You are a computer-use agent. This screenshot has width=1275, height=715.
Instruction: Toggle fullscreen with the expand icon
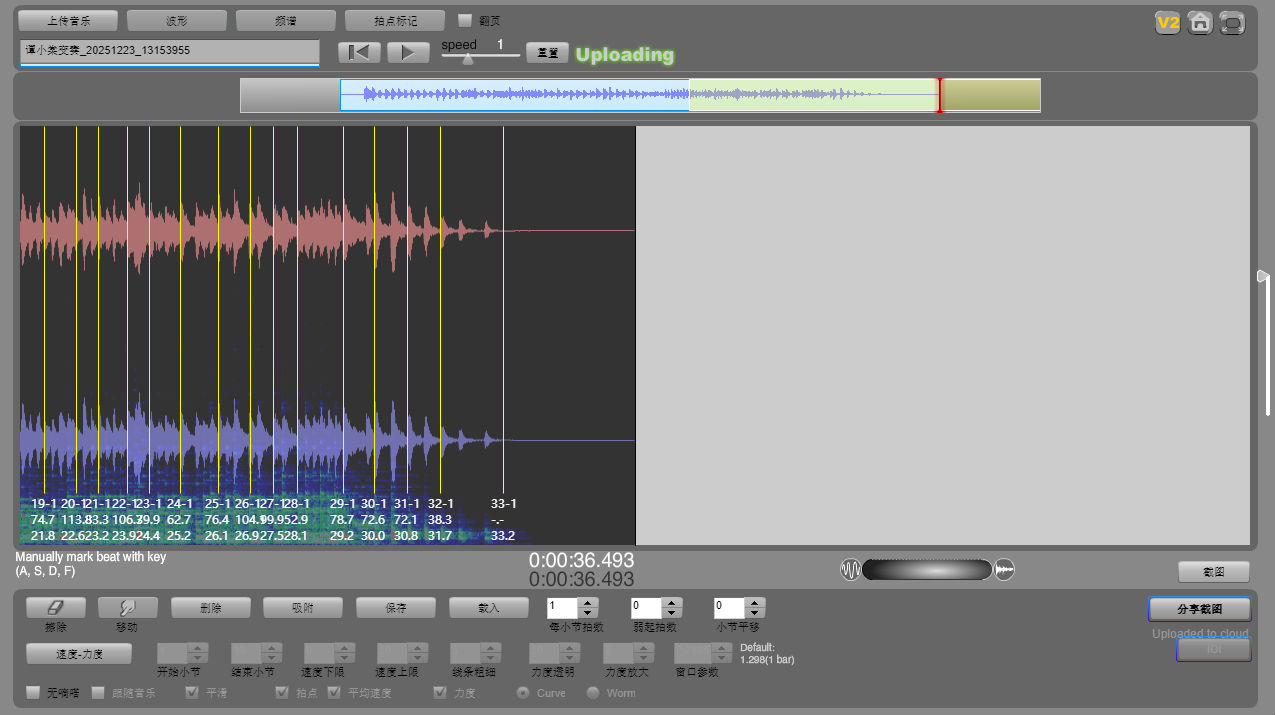(1232, 23)
